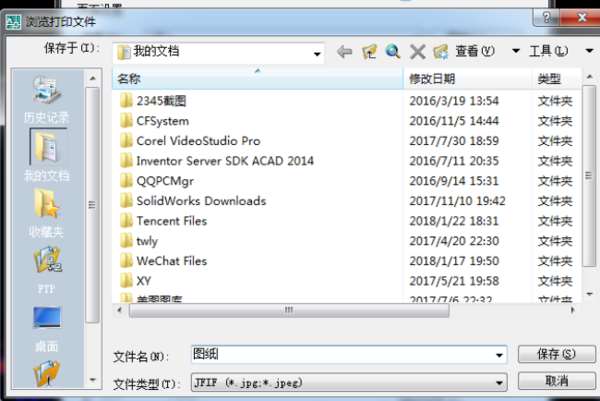Open the History shortcut in the places sidebar
The width and height of the screenshot is (600, 401).
pyautogui.click(x=47, y=99)
